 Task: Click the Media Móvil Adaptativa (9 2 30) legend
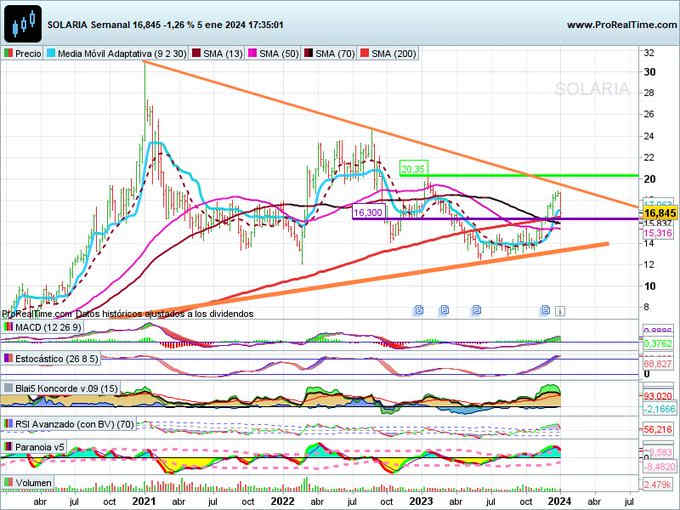(117, 54)
